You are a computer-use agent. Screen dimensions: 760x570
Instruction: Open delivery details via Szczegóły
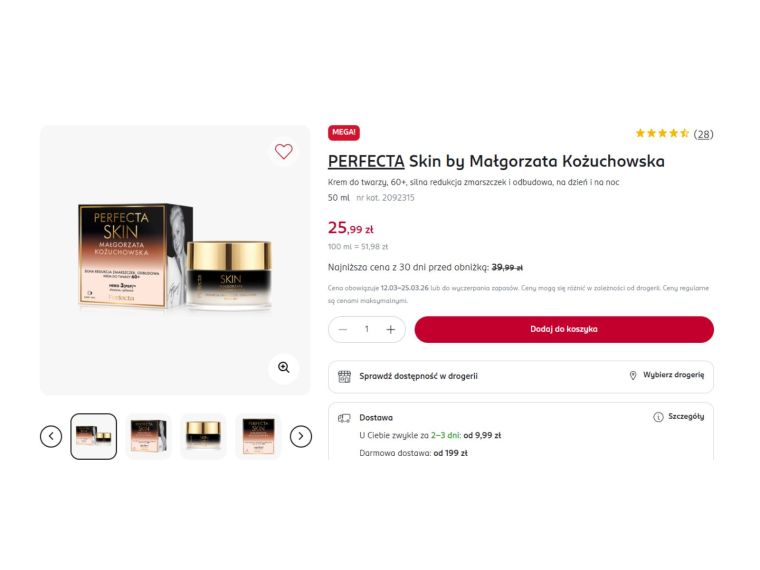coord(679,417)
